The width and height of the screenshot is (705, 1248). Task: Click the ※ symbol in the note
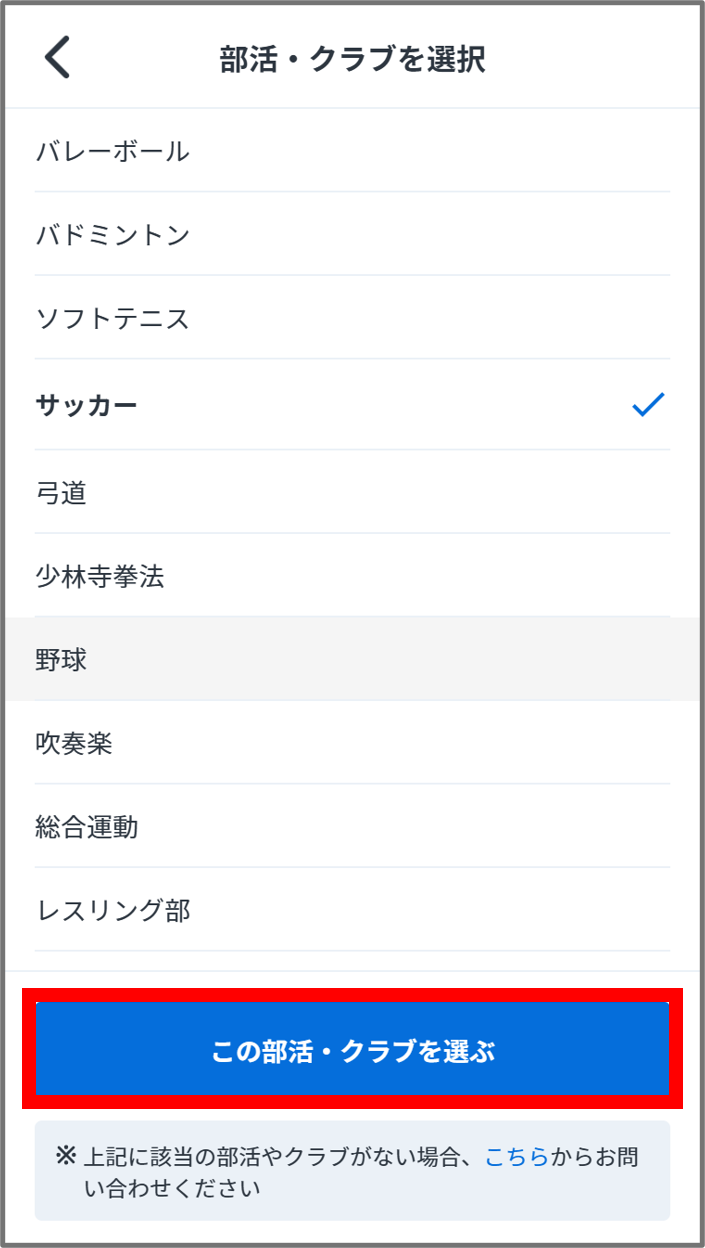[x=66, y=1157]
